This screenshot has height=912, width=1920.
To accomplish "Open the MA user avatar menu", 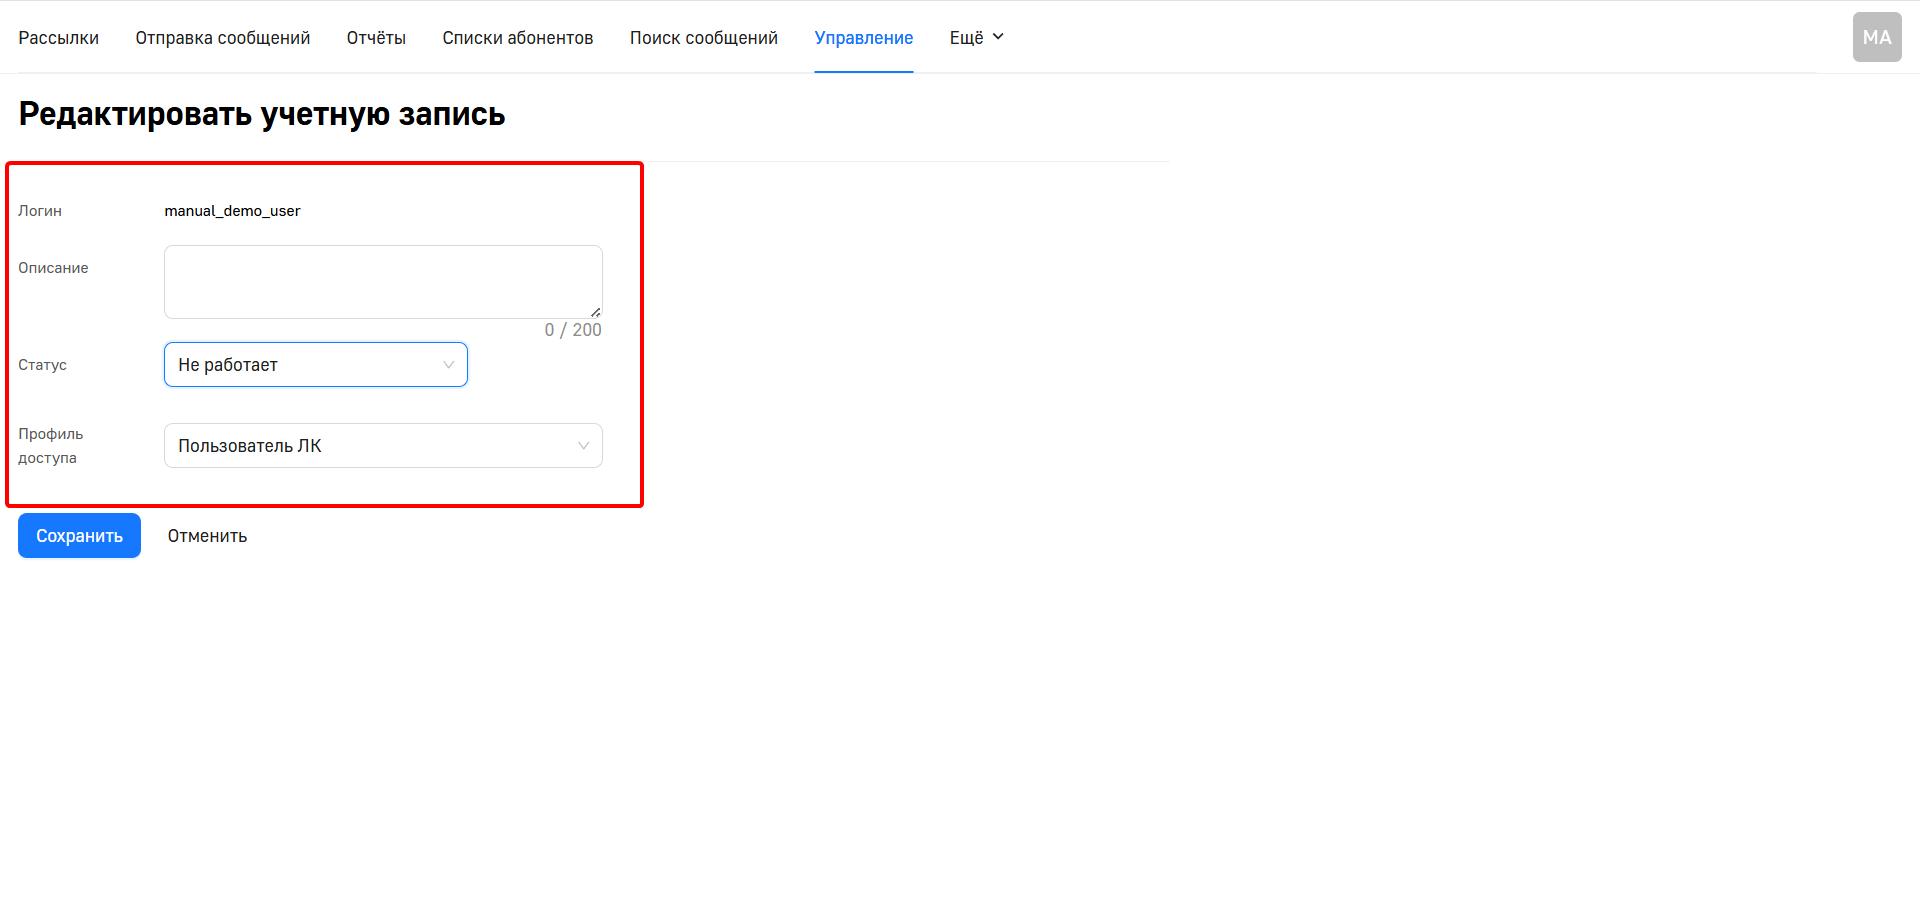I will pyautogui.click(x=1876, y=37).
